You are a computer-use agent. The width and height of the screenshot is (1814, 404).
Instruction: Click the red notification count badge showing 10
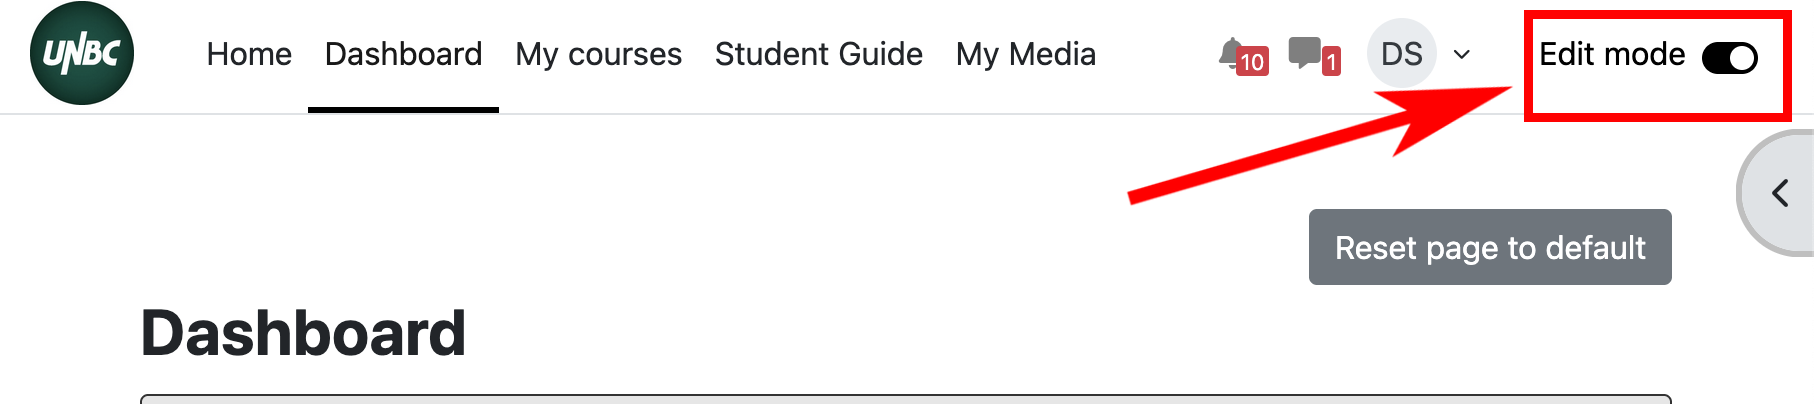[1252, 62]
